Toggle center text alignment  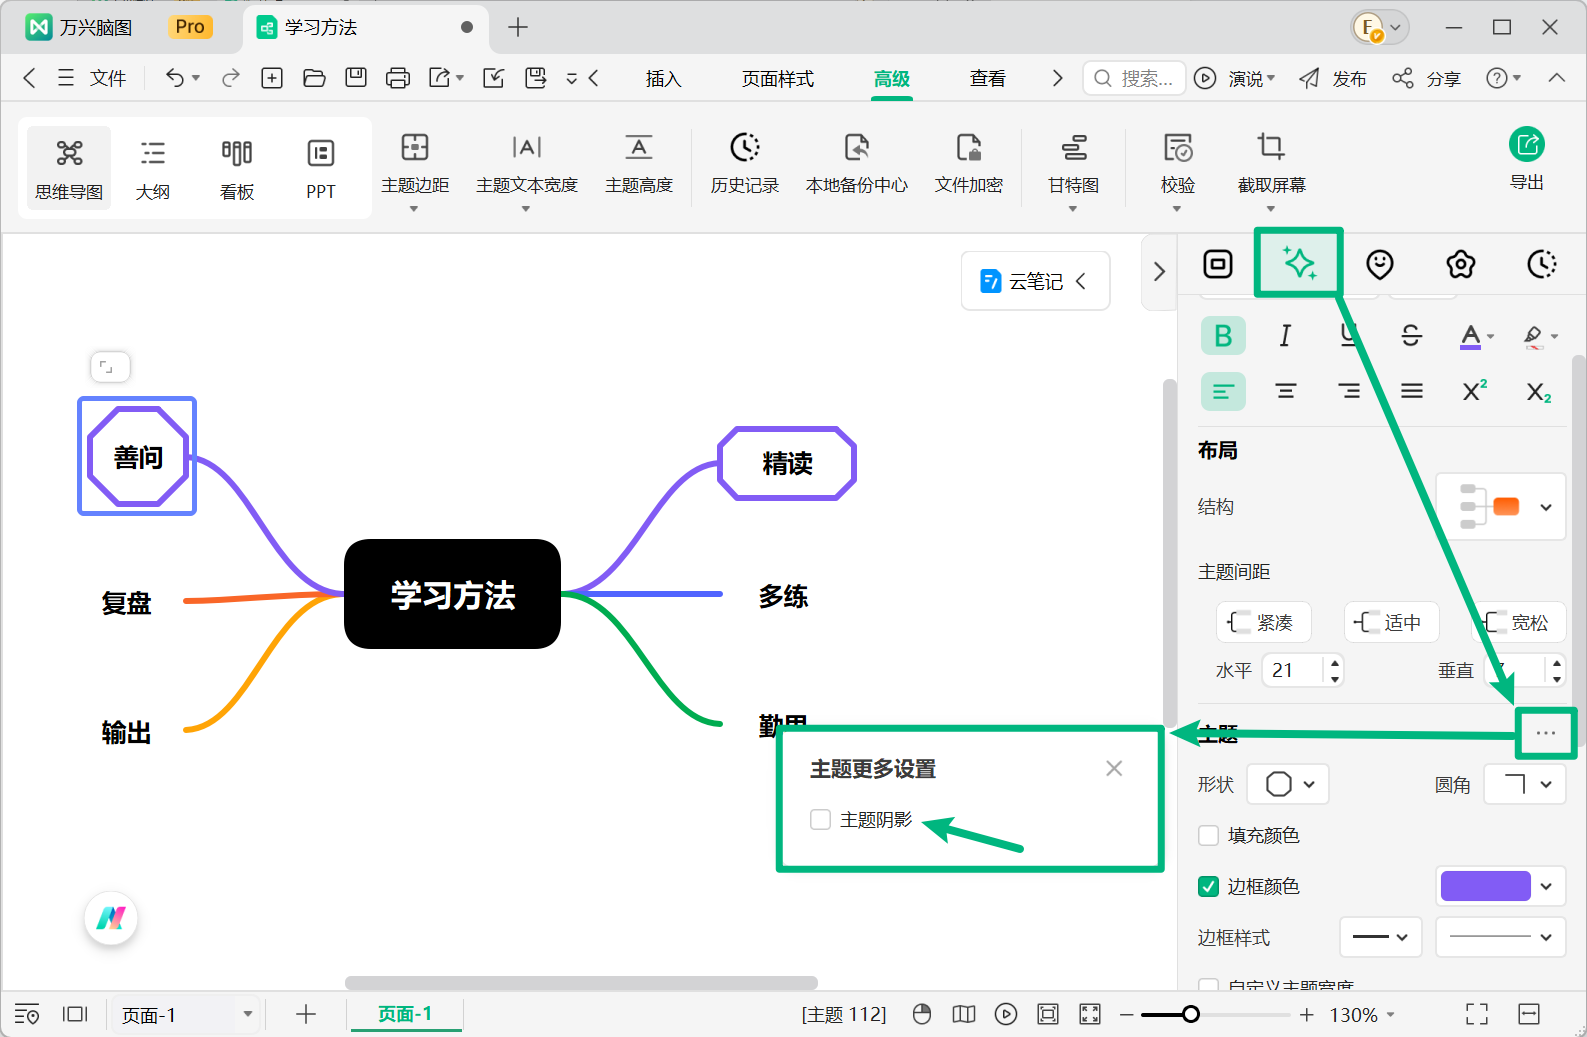point(1286,391)
